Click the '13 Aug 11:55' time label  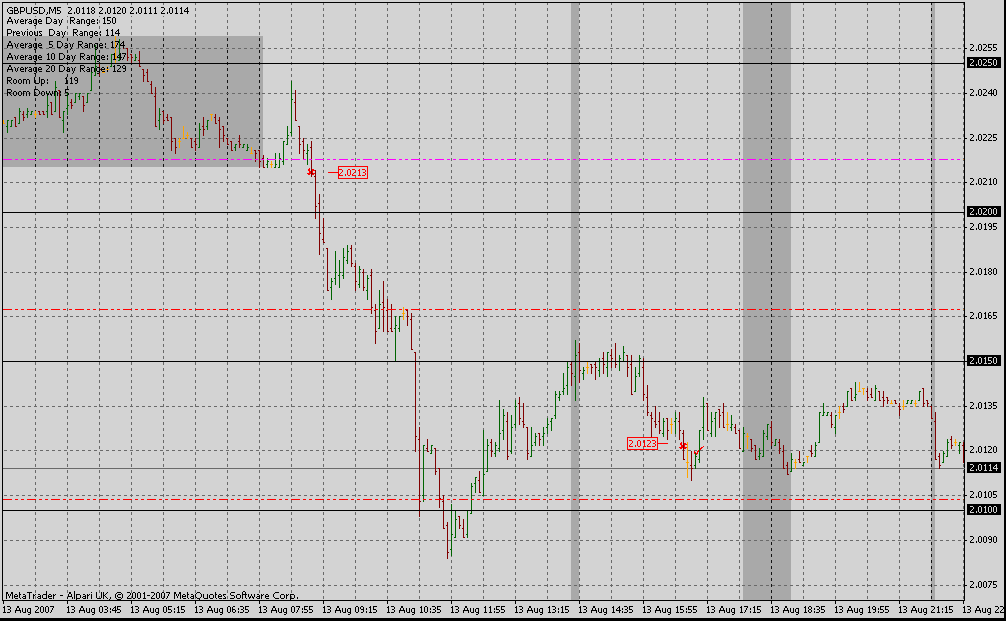[478, 609]
